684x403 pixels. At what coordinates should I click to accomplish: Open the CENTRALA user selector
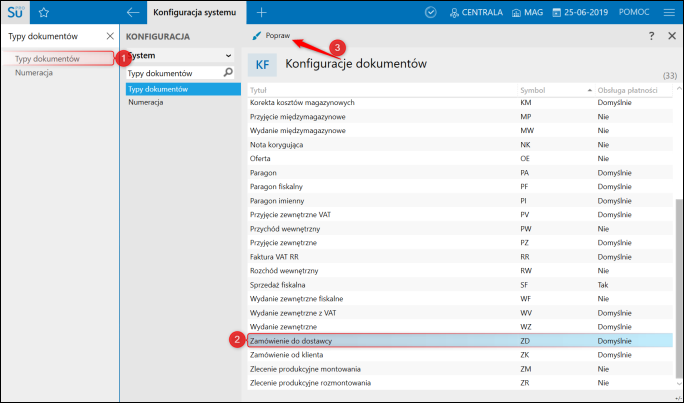476,13
